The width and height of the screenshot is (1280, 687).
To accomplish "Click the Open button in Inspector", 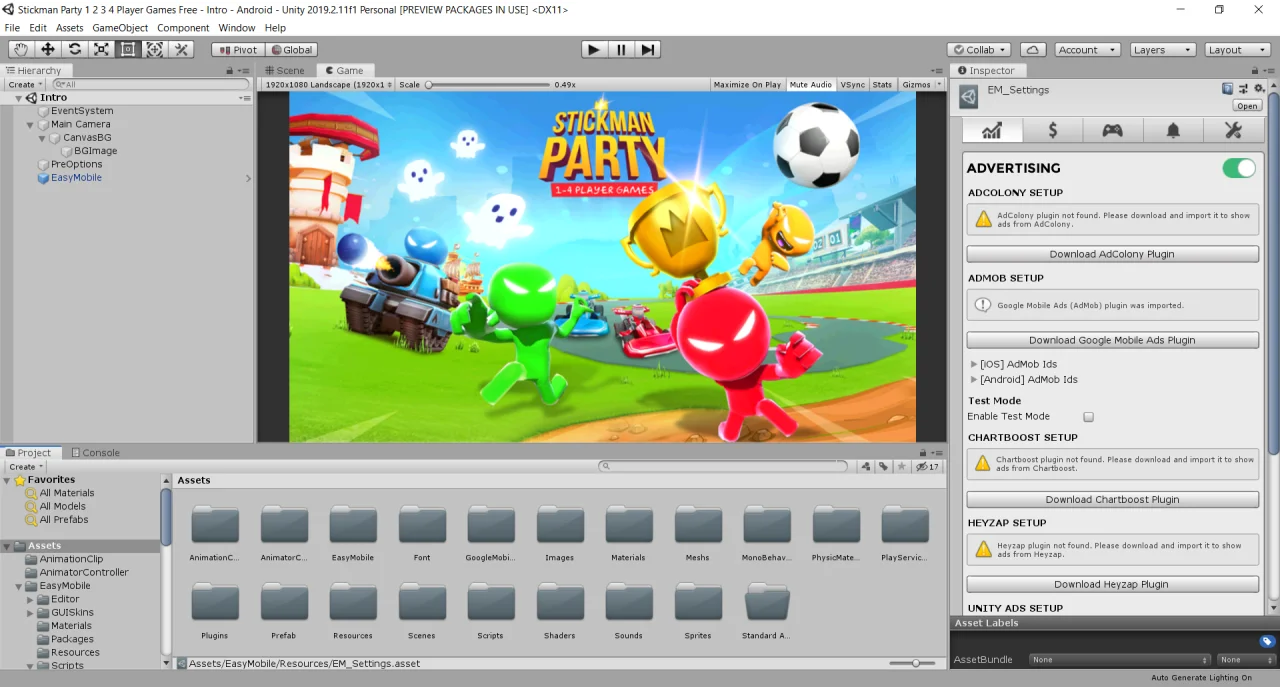I will [x=1247, y=106].
